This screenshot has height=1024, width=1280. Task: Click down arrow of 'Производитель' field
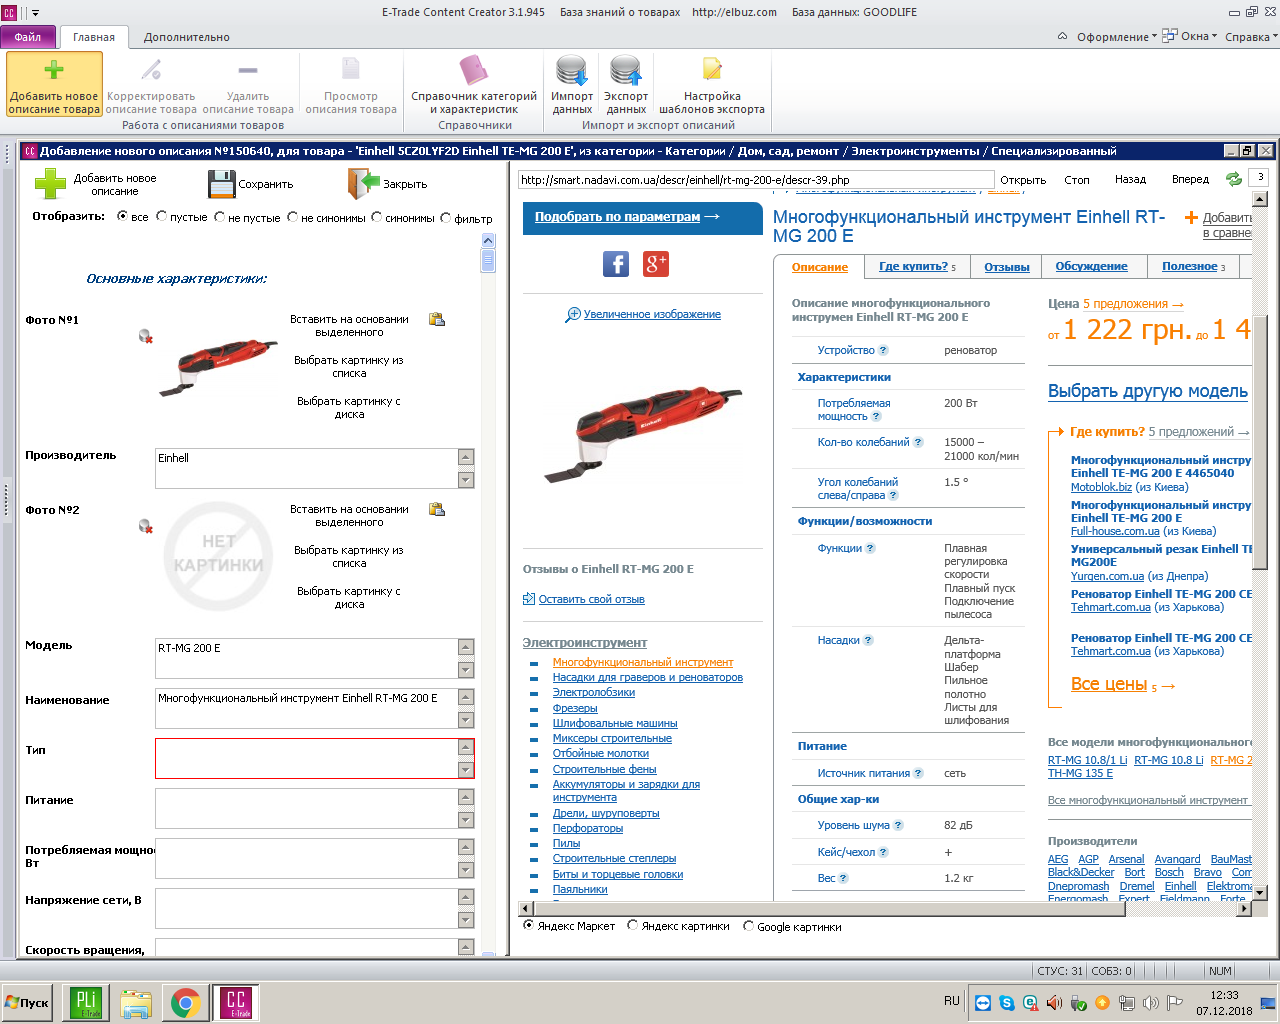[466, 480]
